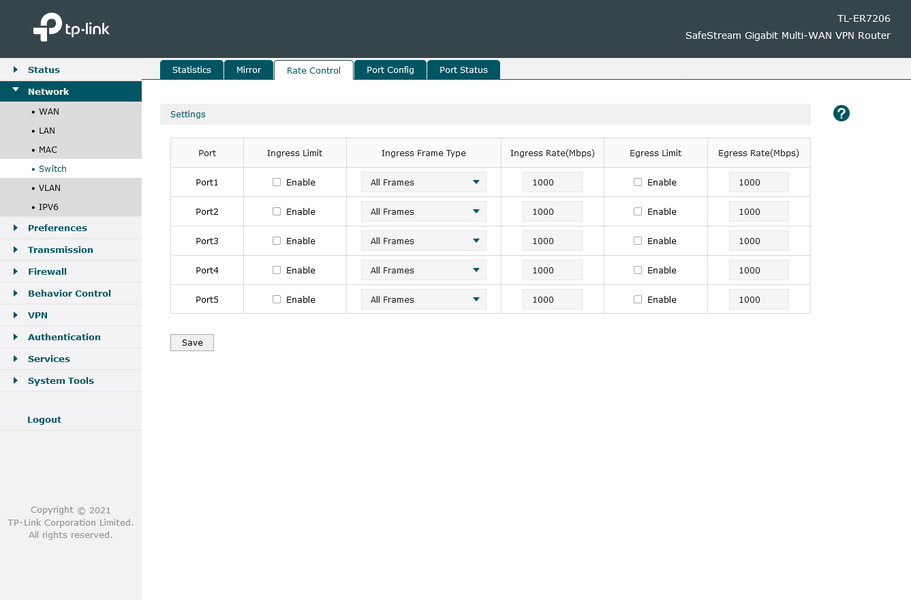This screenshot has width=911, height=600.
Task: Switch to the Port Config tab
Action: 390,70
